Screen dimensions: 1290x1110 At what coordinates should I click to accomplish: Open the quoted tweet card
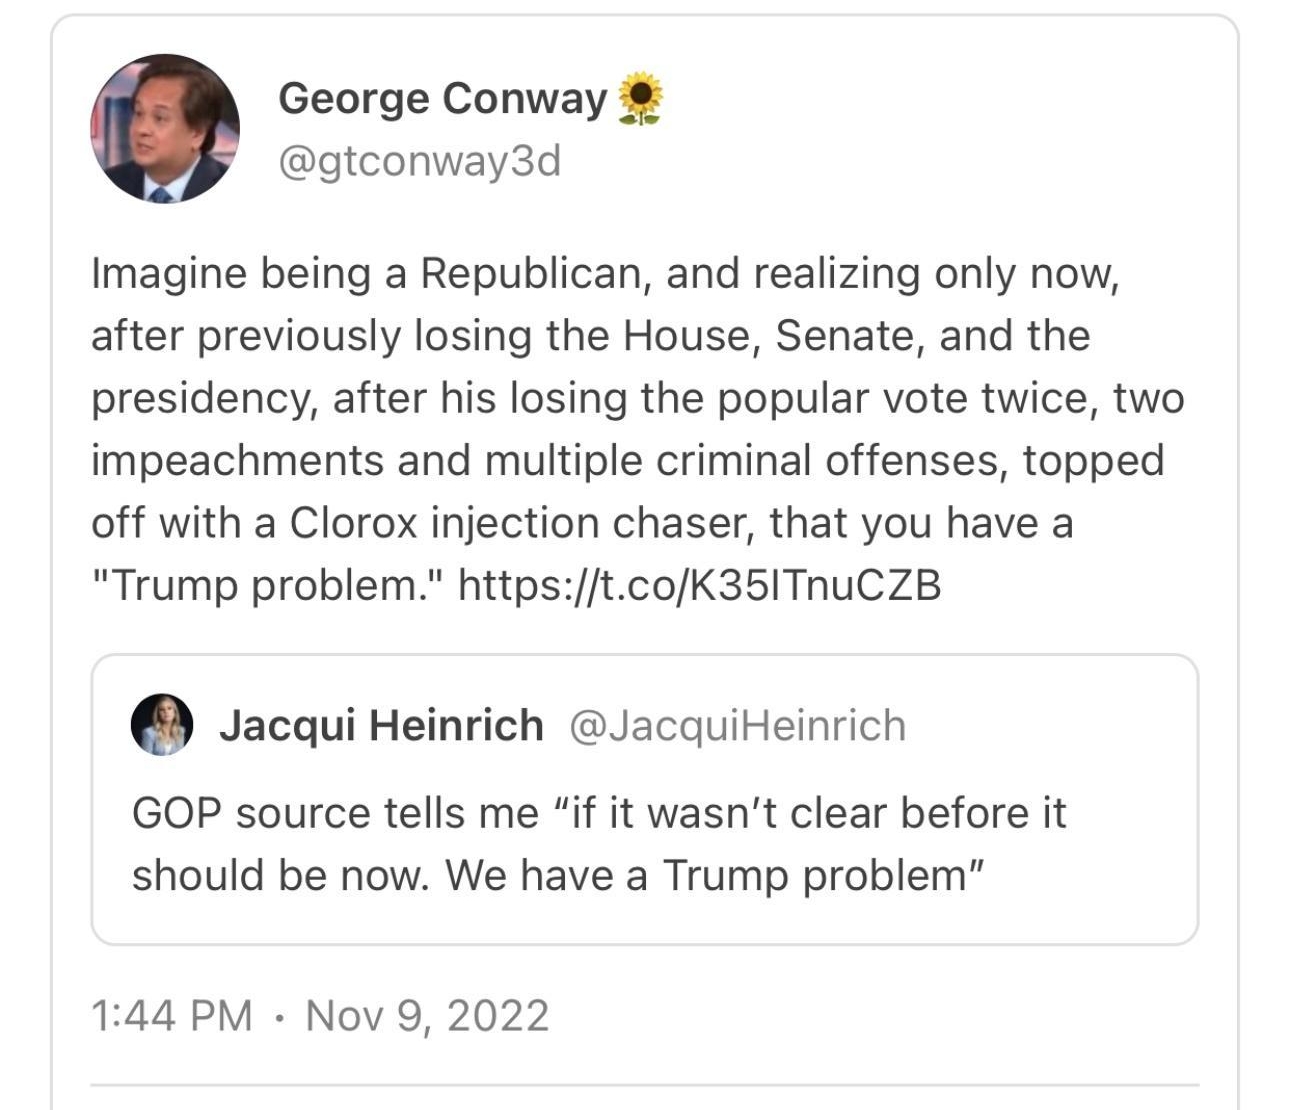[x=645, y=800]
